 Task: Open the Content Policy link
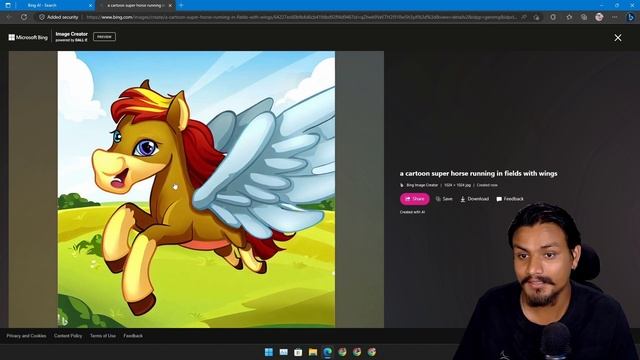(68, 336)
